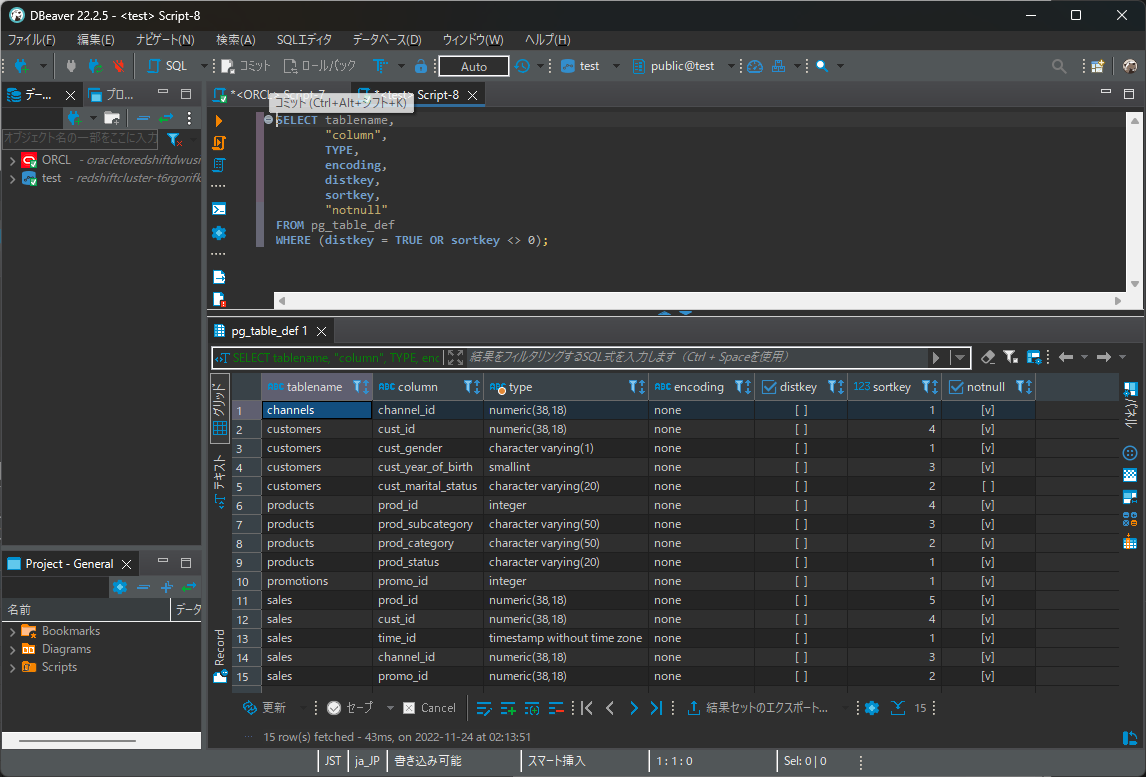Go to last row of results
The height and width of the screenshot is (777, 1146).
656,708
